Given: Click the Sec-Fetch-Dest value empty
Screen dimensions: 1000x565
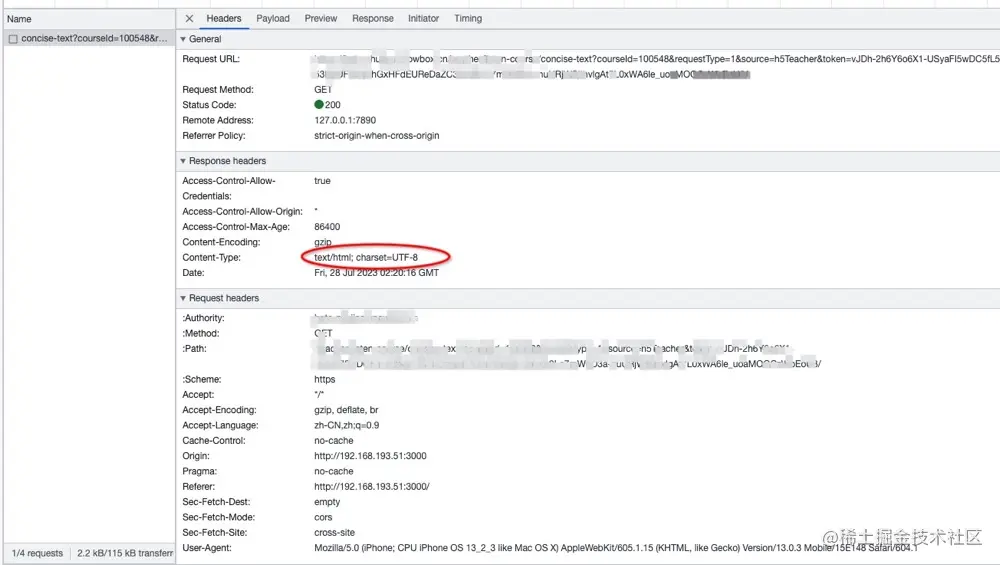Looking at the screenshot, I should click(x=327, y=502).
